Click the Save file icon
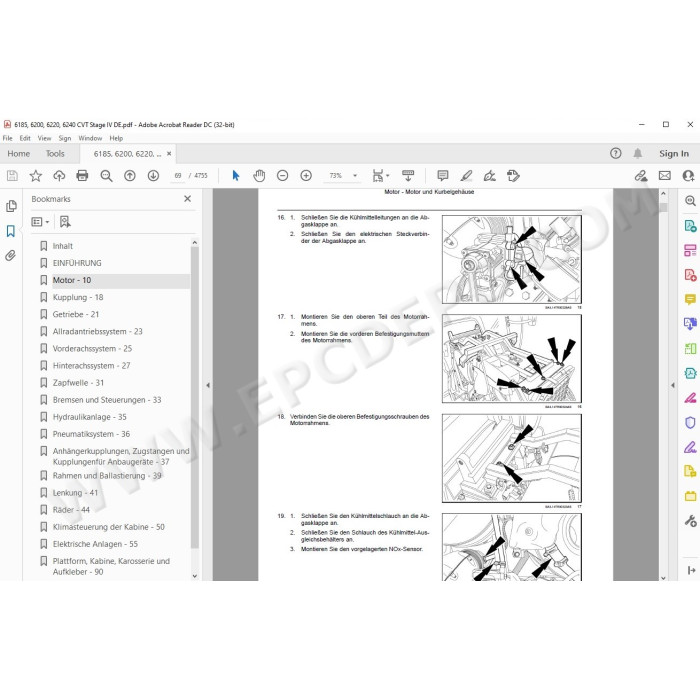 pyautogui.click(x=12, y=176)
